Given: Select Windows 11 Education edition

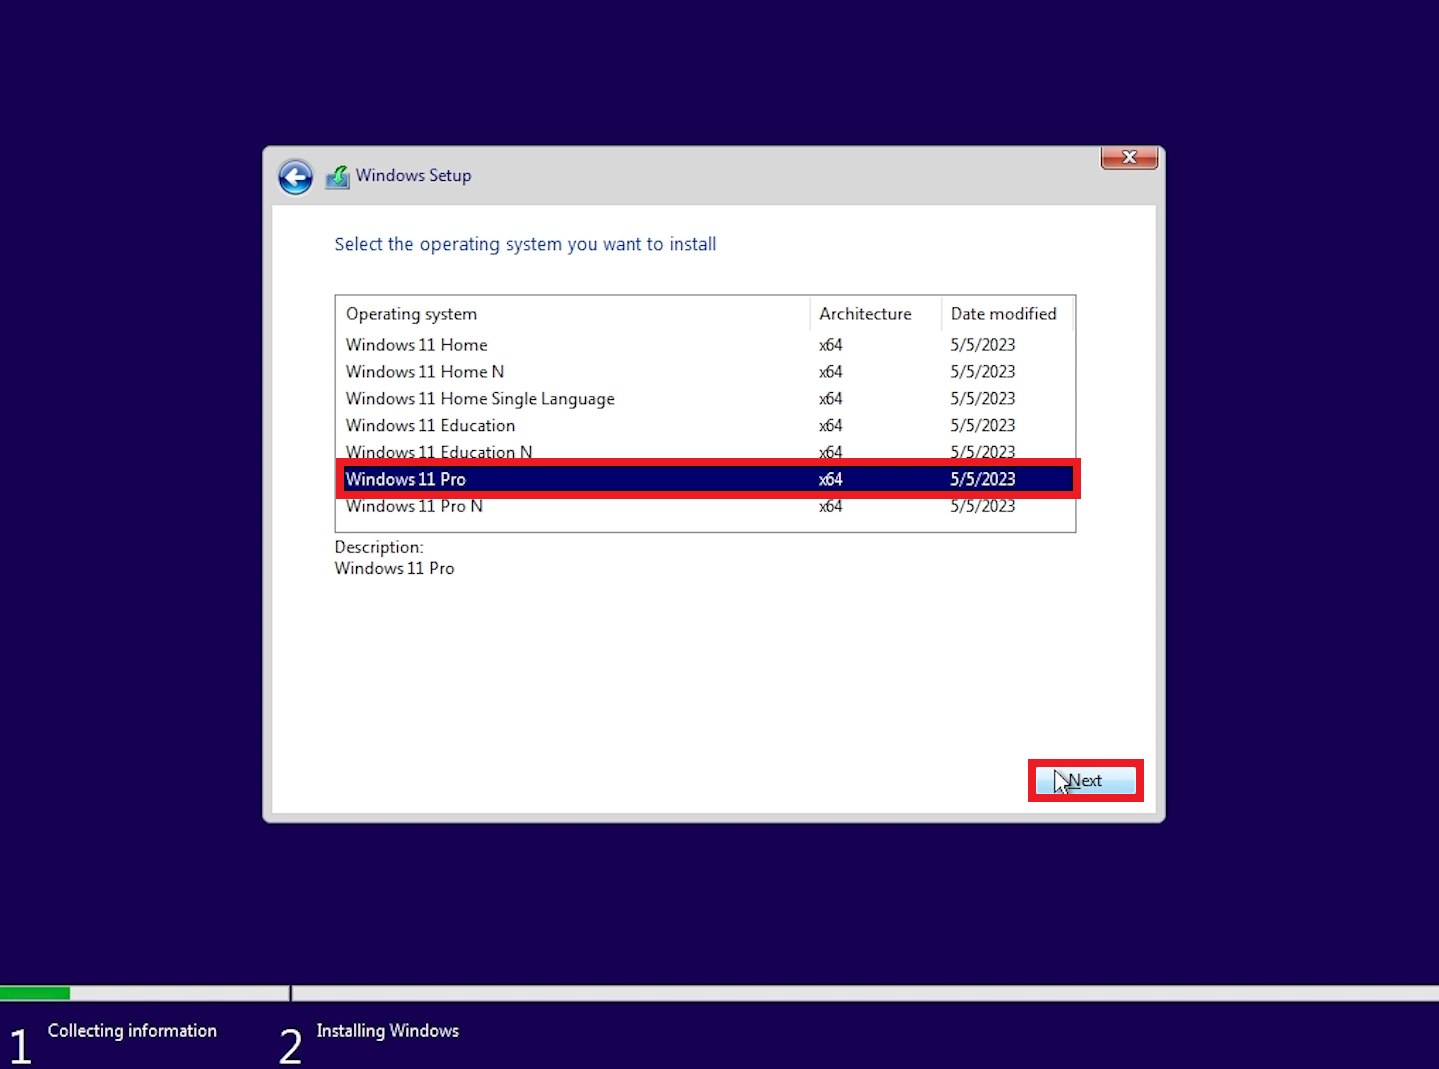Looking at the screenshot, I should coord(430,425).
